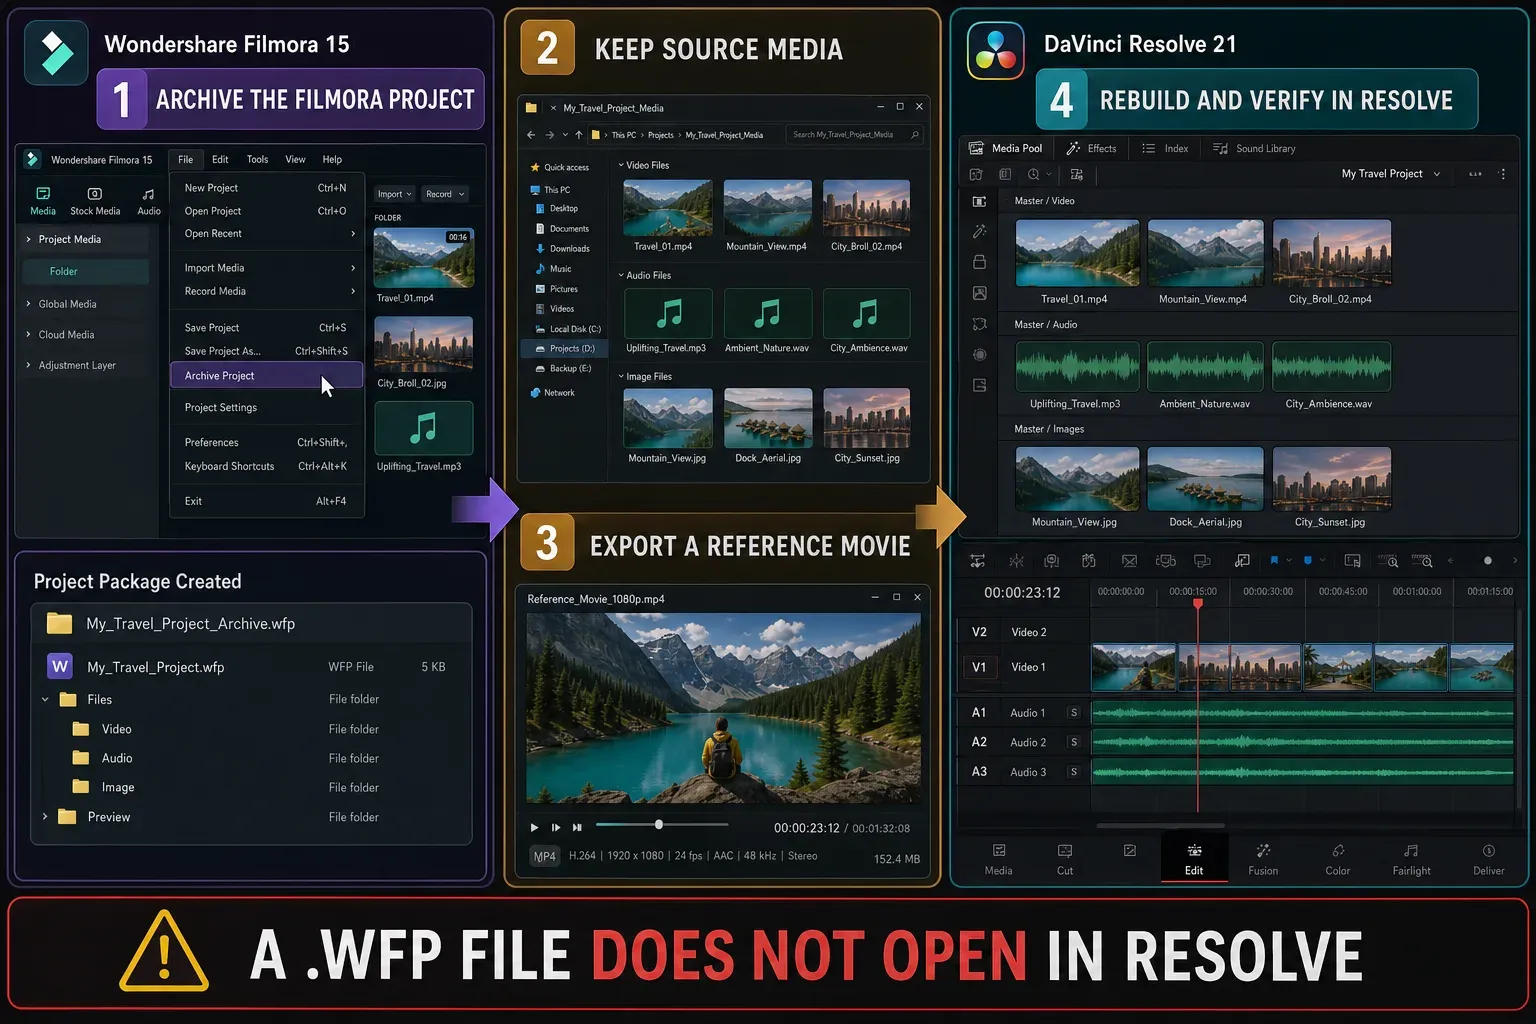Expand Cloud Media in the Filmora sidebar
1536x1024 pixels.
coord(28,335)
